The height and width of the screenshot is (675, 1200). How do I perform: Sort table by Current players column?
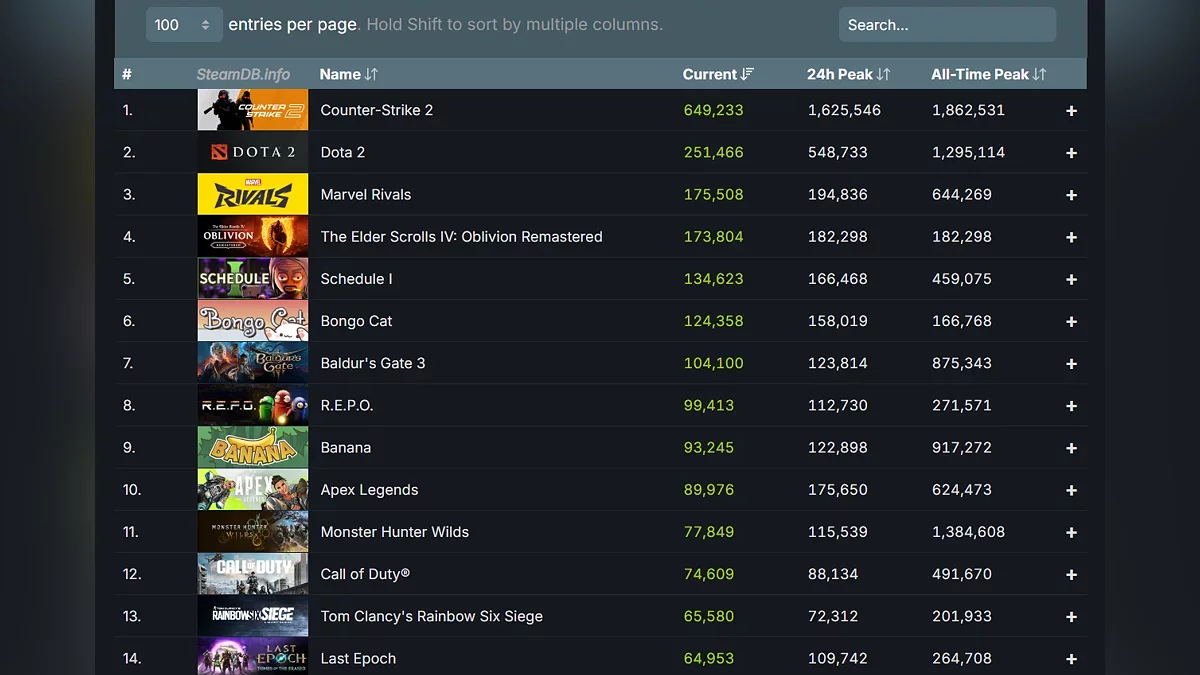pos(718,74)
